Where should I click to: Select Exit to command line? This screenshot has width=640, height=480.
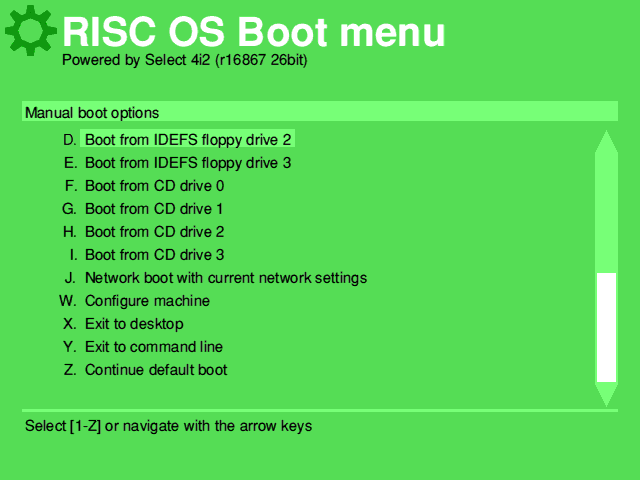(x=153, y=347)
